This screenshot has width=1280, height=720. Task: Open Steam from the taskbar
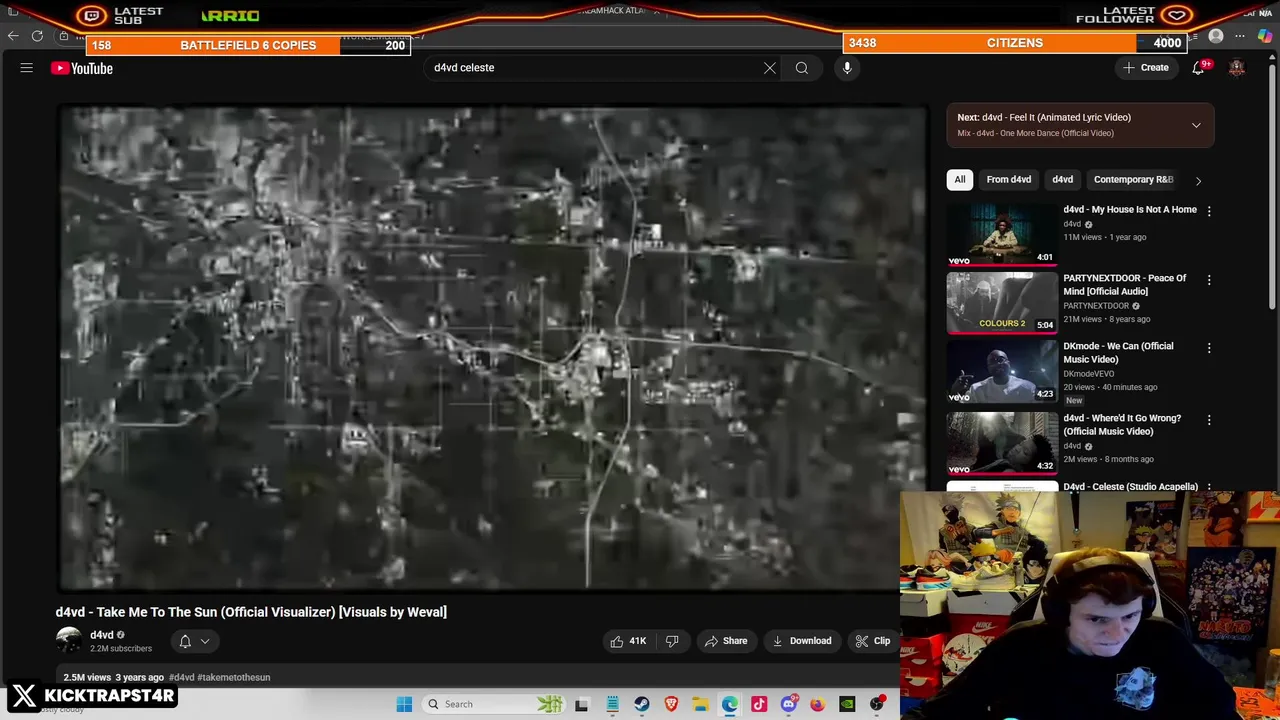[x=641, y=704]
